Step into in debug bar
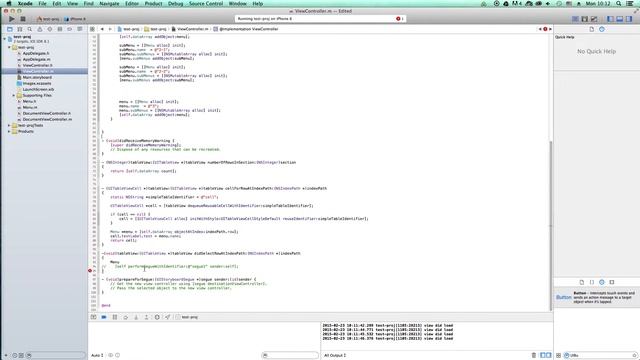640x360 pixels. click(x=136, y=317)
